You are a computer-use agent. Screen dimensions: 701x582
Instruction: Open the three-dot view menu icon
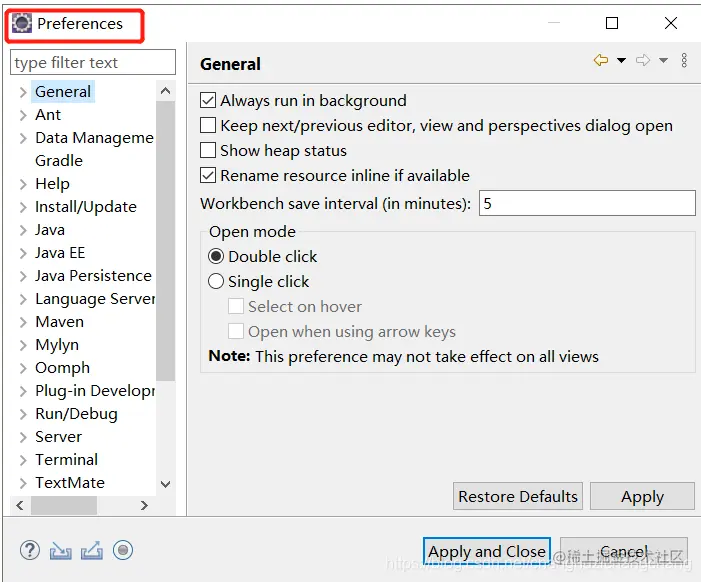click(684, 60)
